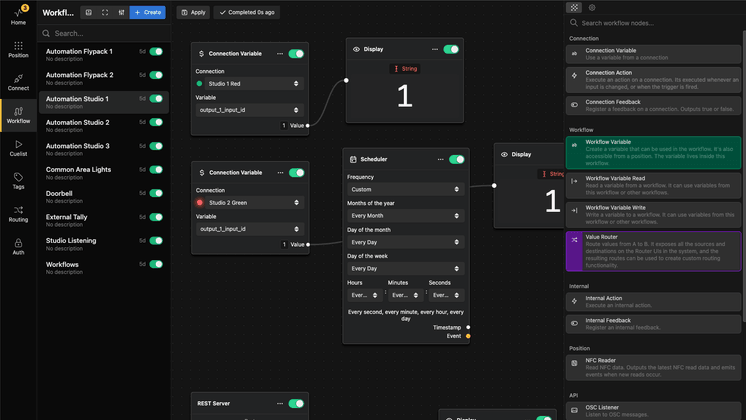Image resolution: width=746 pixels, height=420 pixels.
Task: Click the OSC Listener node icon
Action: click(574, 410)
